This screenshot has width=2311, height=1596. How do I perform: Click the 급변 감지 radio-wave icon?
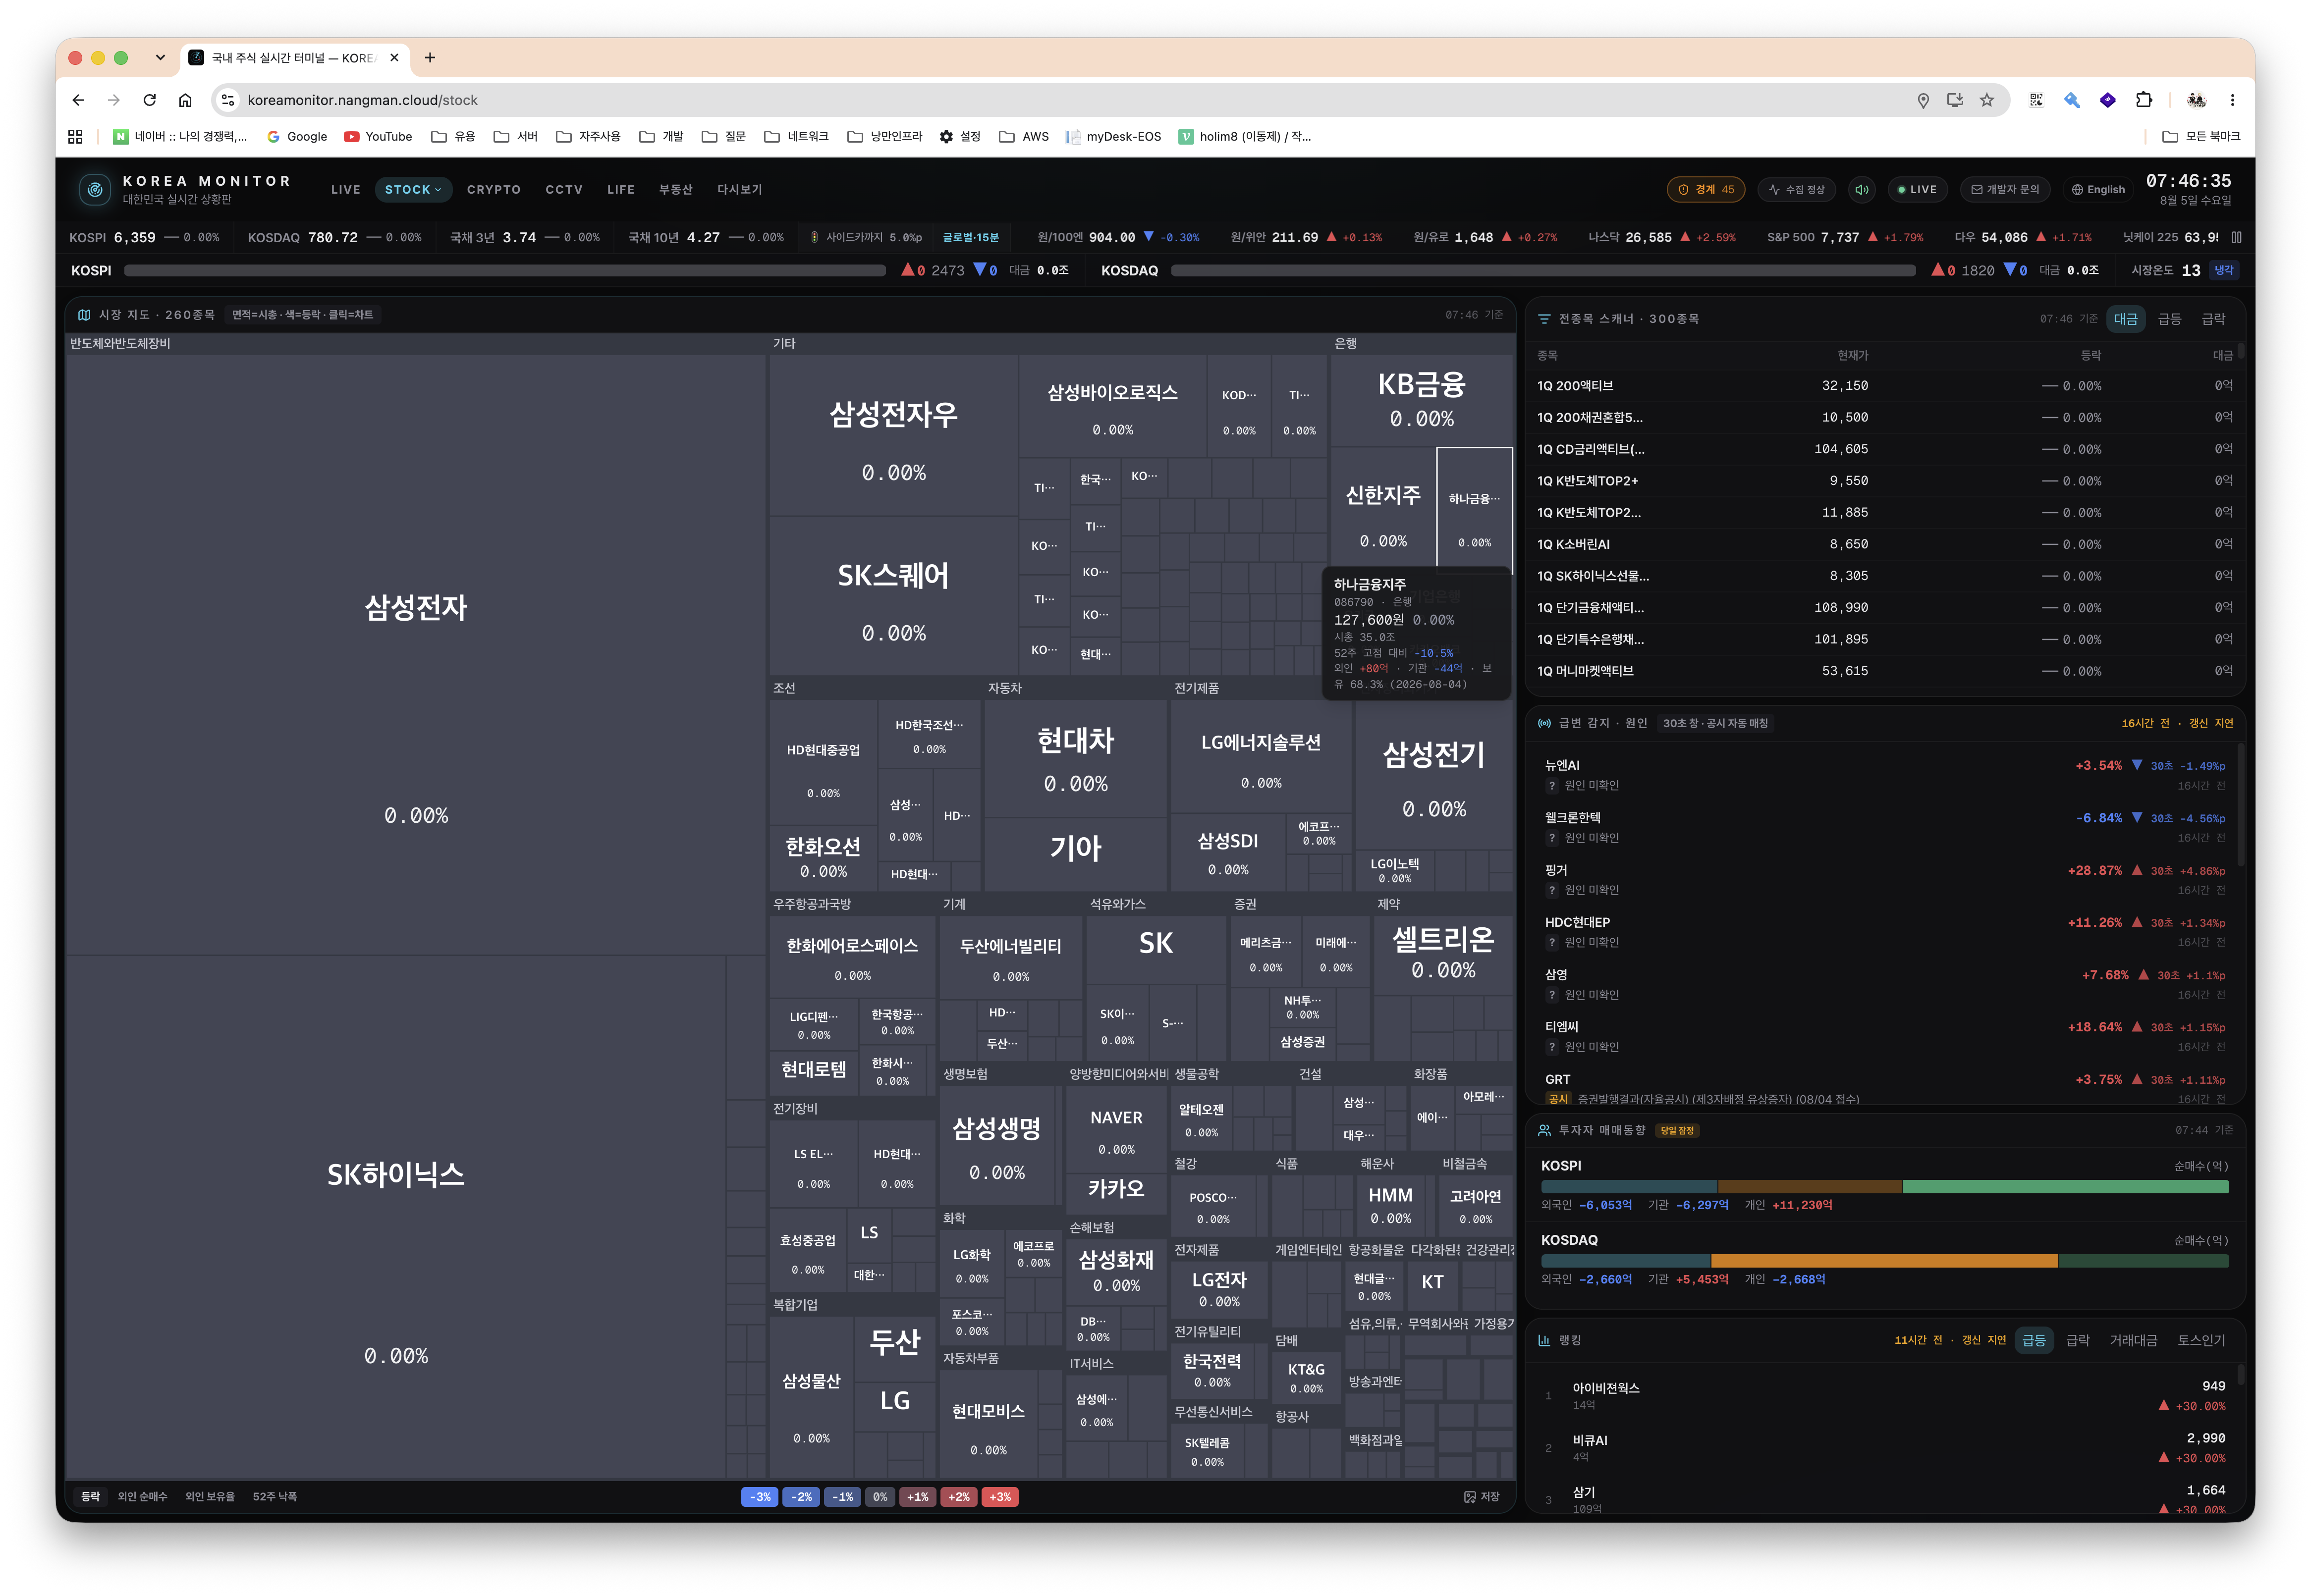(x=1544, y=723)
